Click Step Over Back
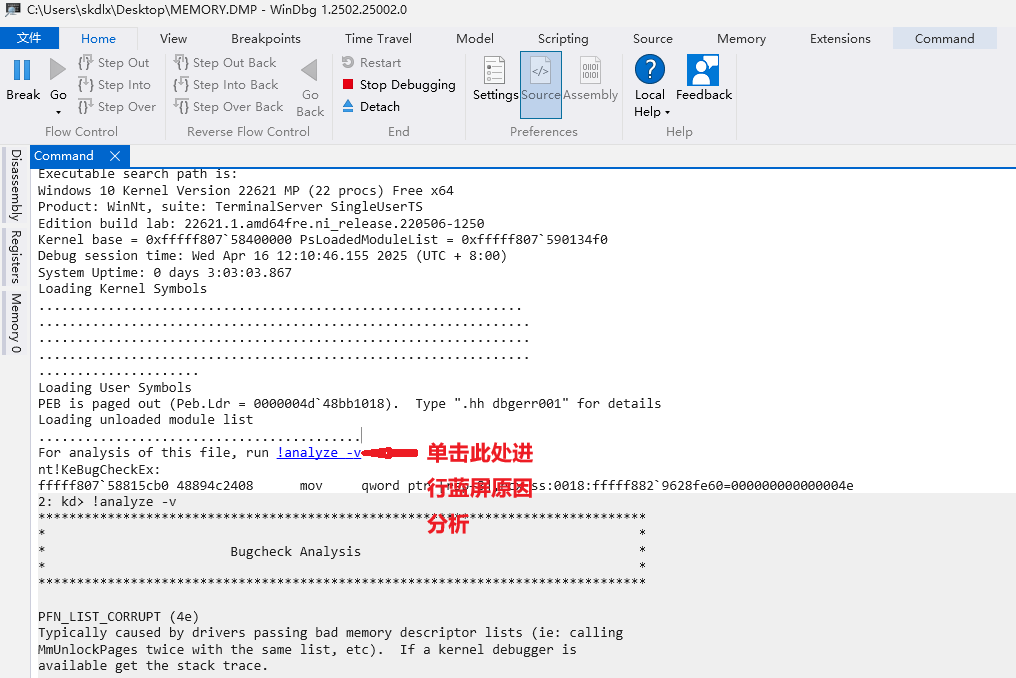 point(229,106)
